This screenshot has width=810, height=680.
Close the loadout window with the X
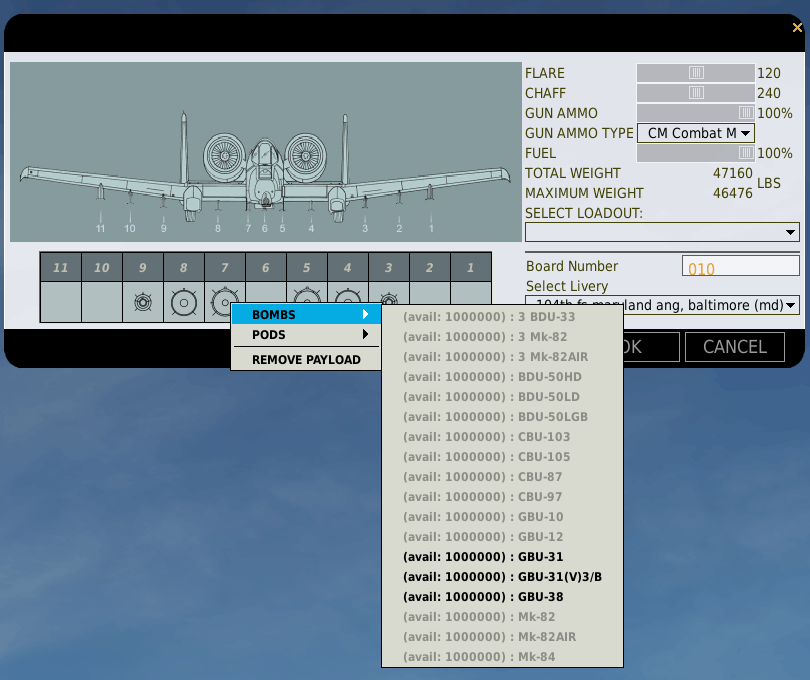tap(797, 28)
